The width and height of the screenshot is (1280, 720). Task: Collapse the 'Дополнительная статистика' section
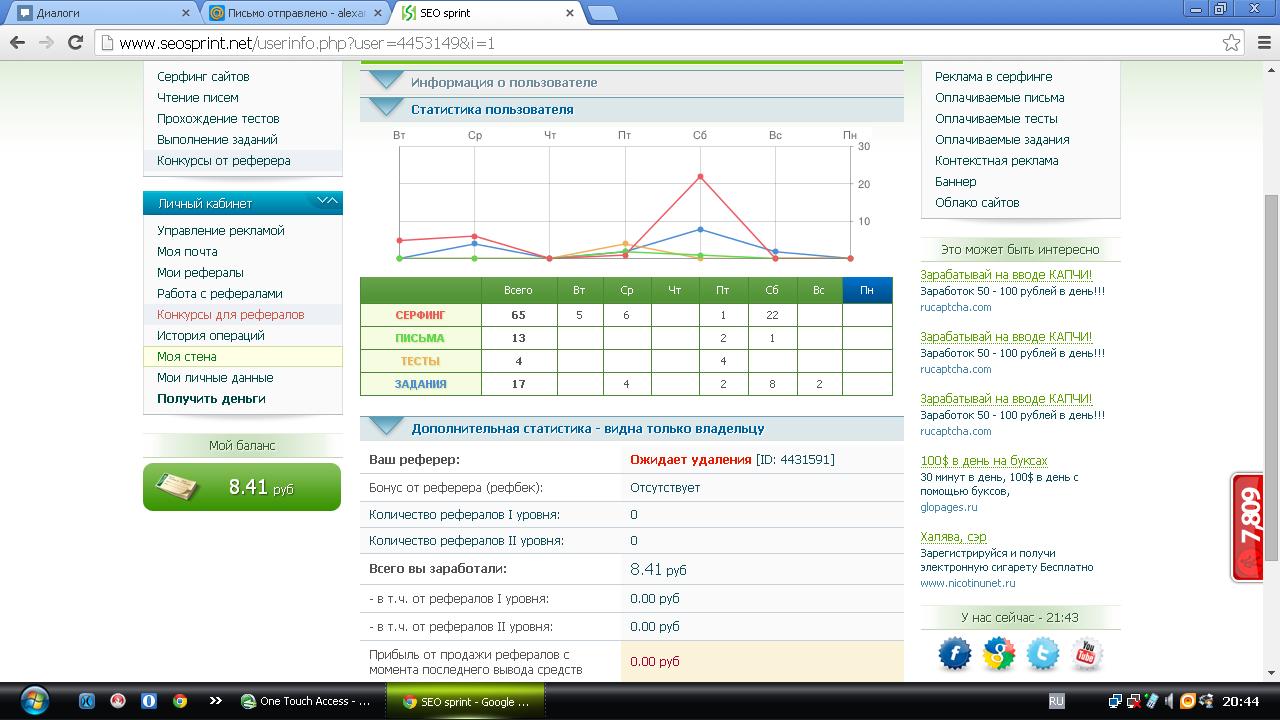click(386, 428)
